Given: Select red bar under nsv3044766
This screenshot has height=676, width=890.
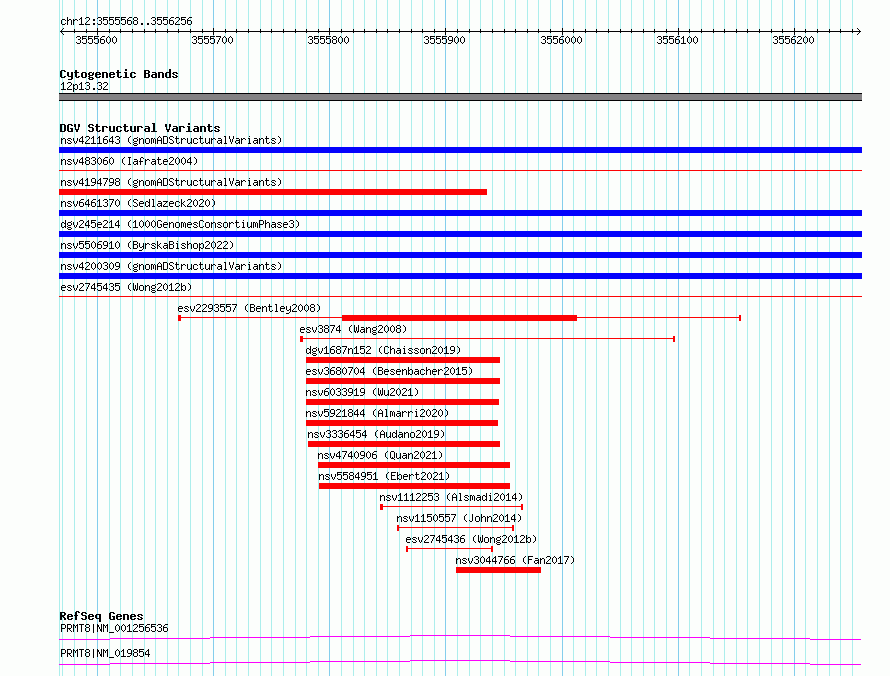Looking at the screenshot, I should coord(498,570).
